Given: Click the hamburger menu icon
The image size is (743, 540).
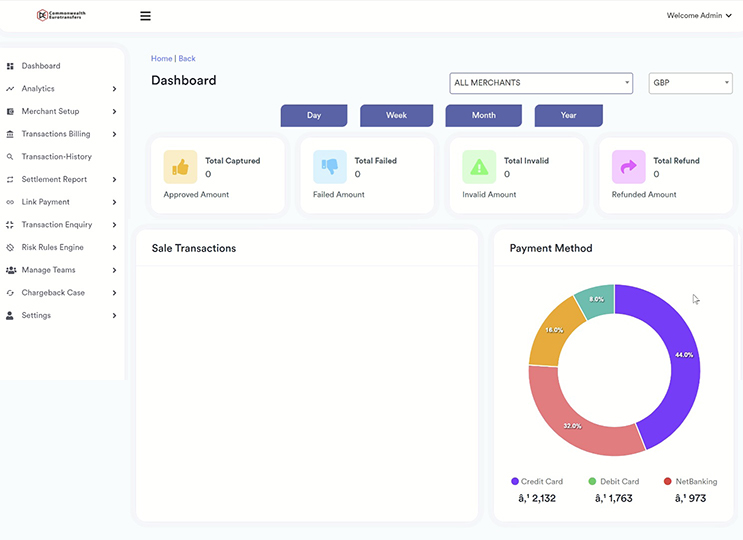Looking at the screenshot, I should [x=146, y=16].
